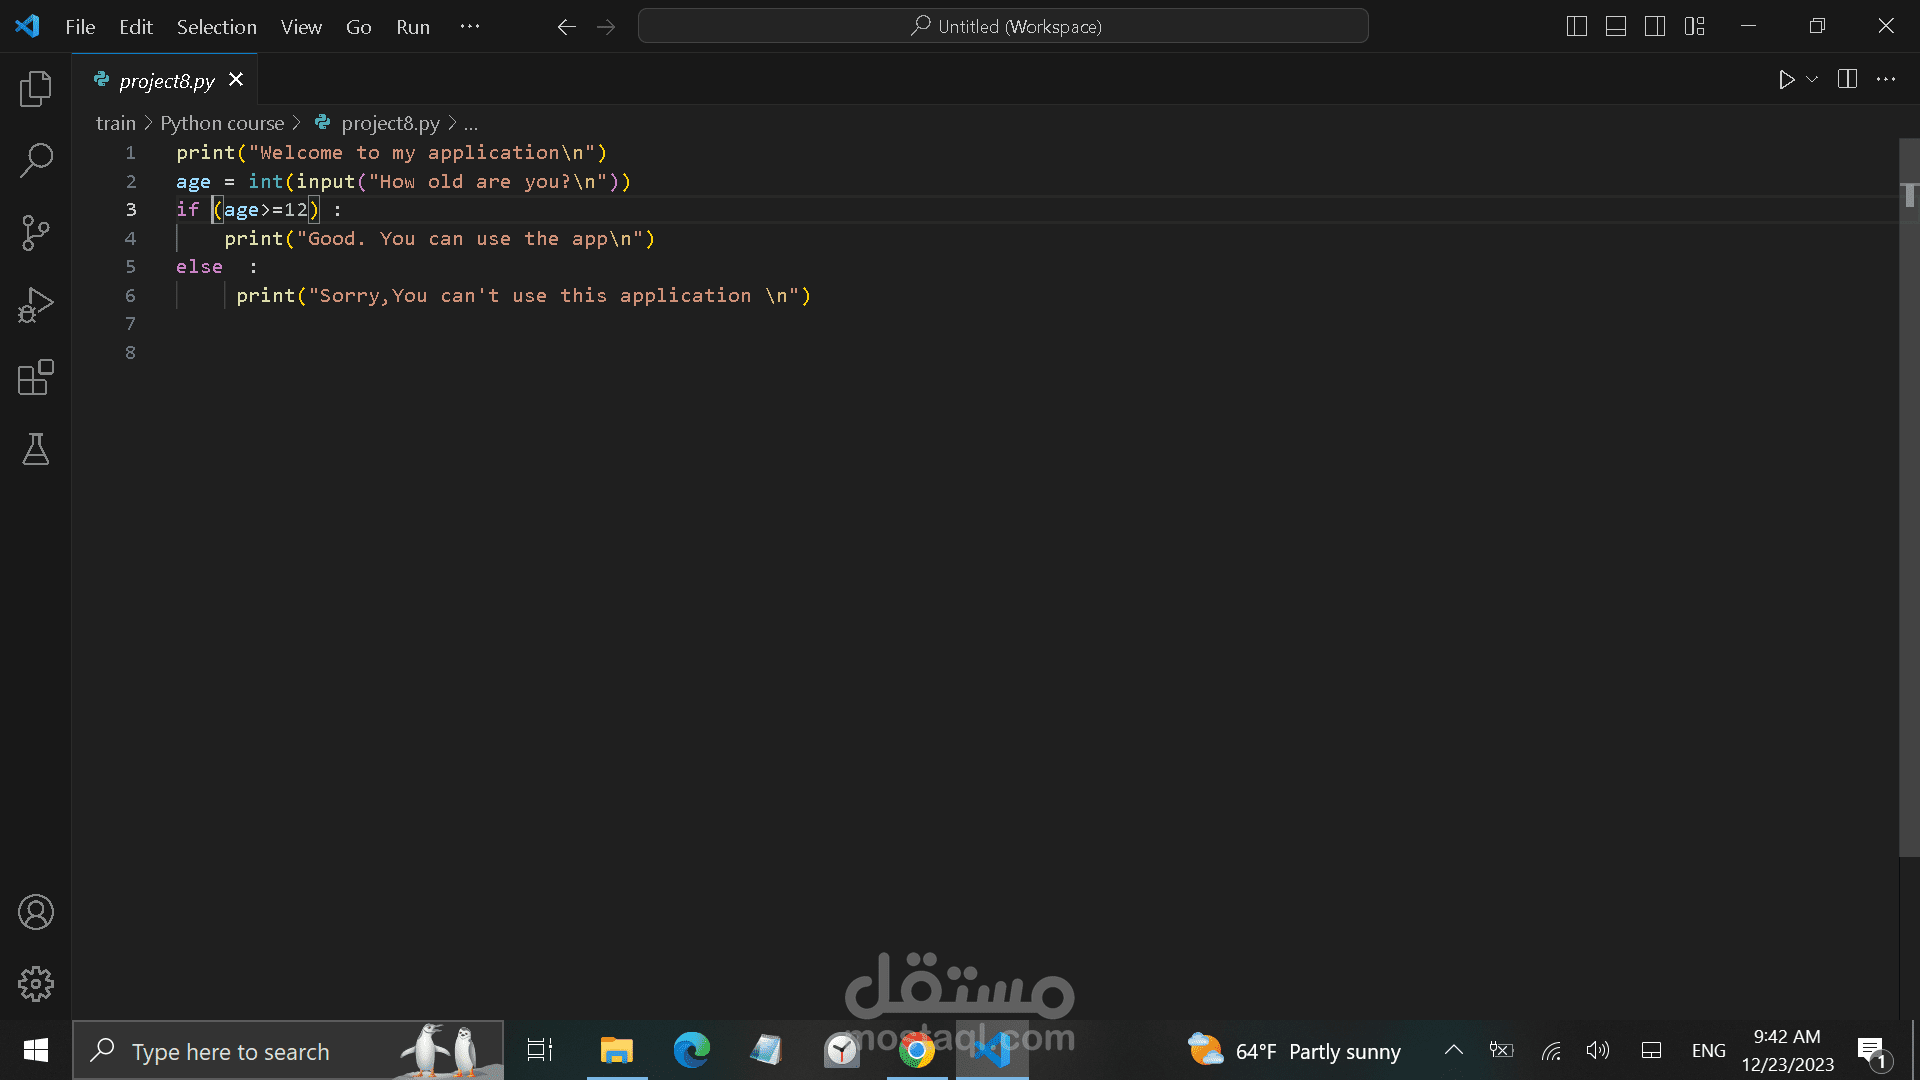Toggle the bottom panel layout
The image size is (1920, 1080).
coord(1616,27)
